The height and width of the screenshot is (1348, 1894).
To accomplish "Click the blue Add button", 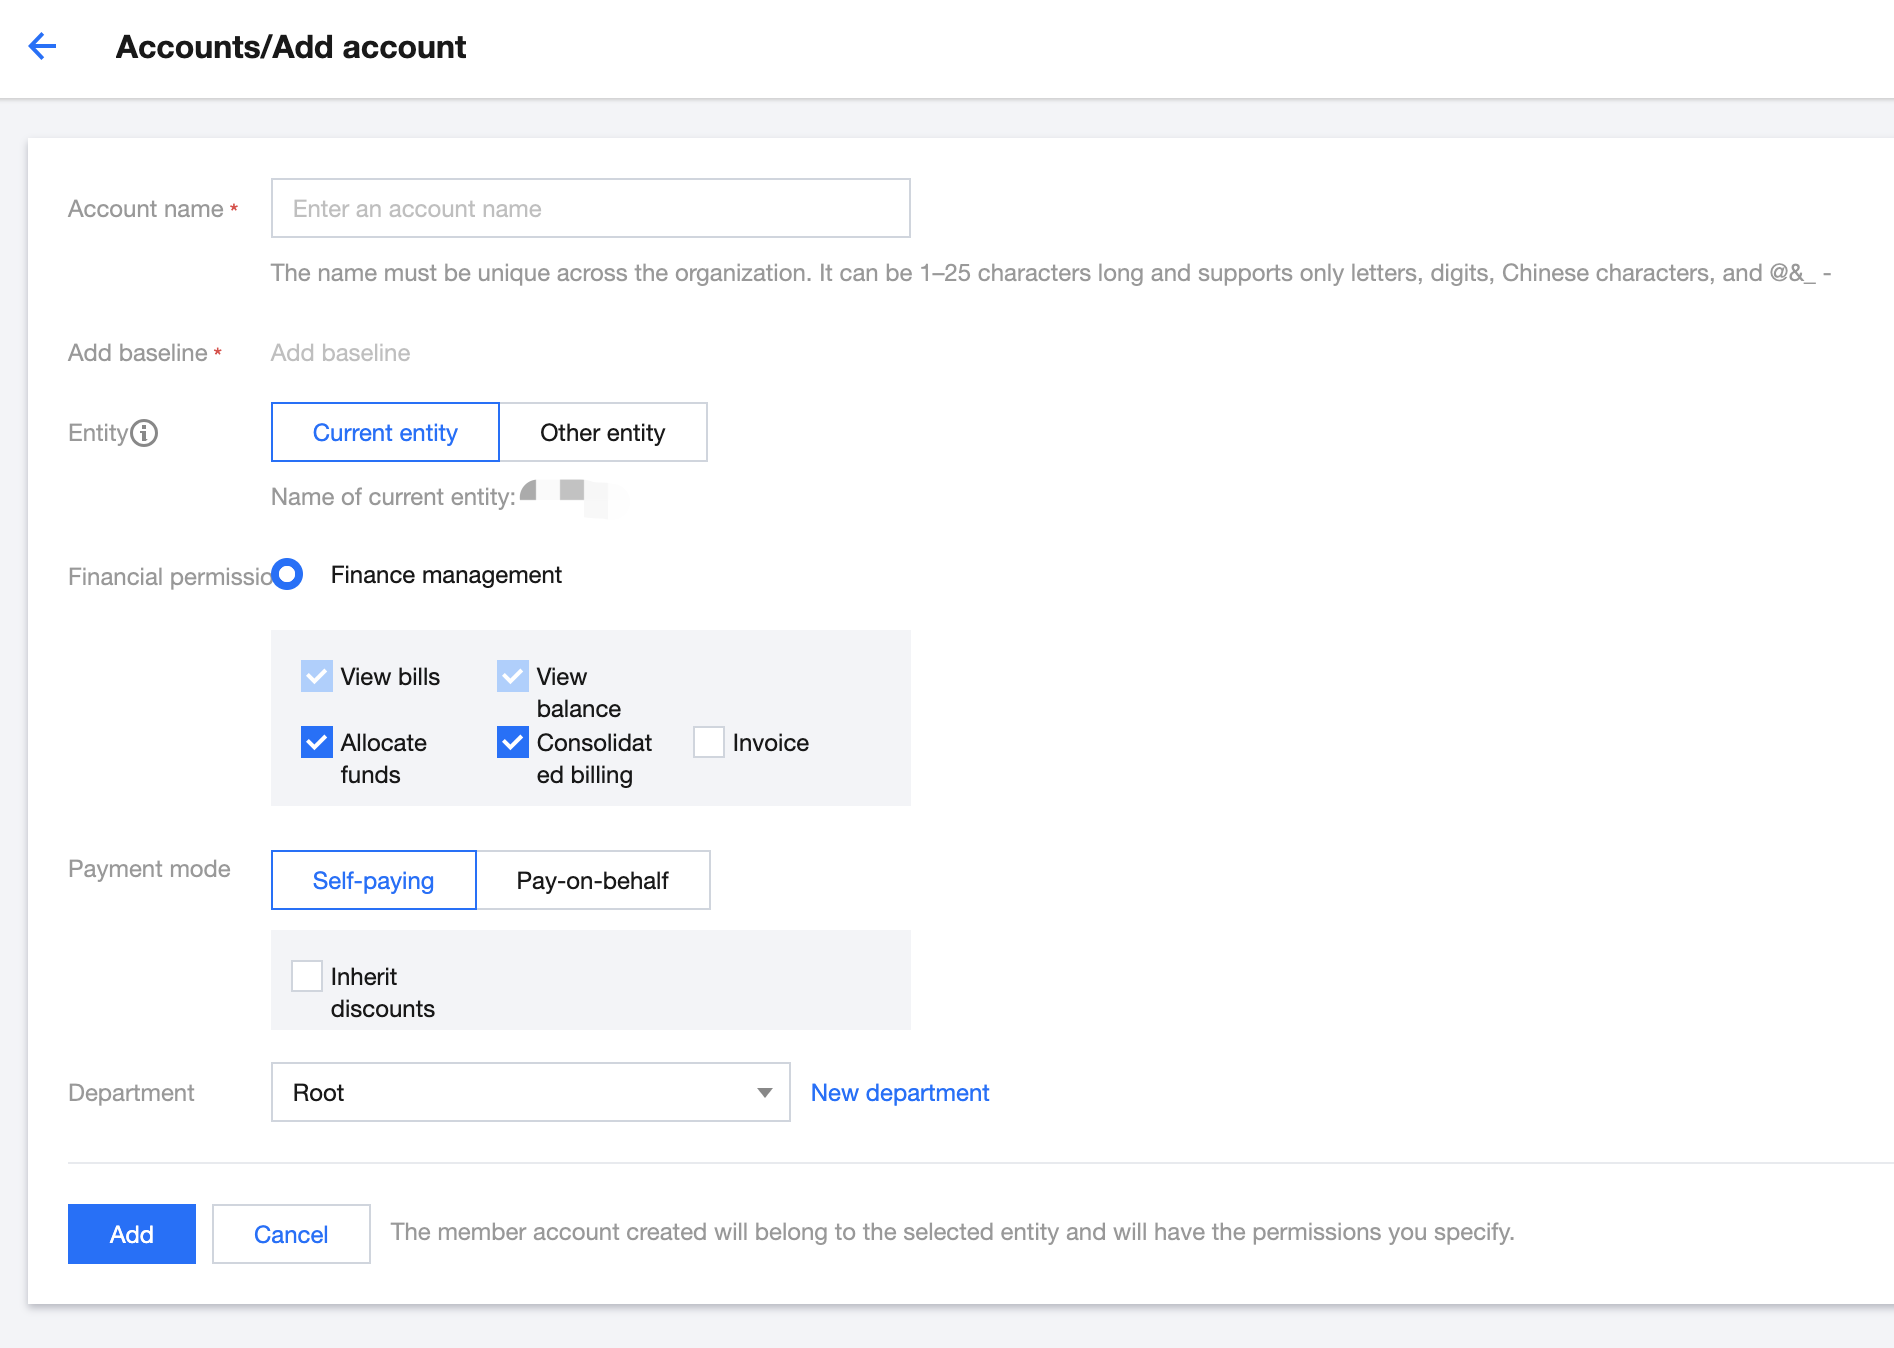I will tap(132, 1234).
